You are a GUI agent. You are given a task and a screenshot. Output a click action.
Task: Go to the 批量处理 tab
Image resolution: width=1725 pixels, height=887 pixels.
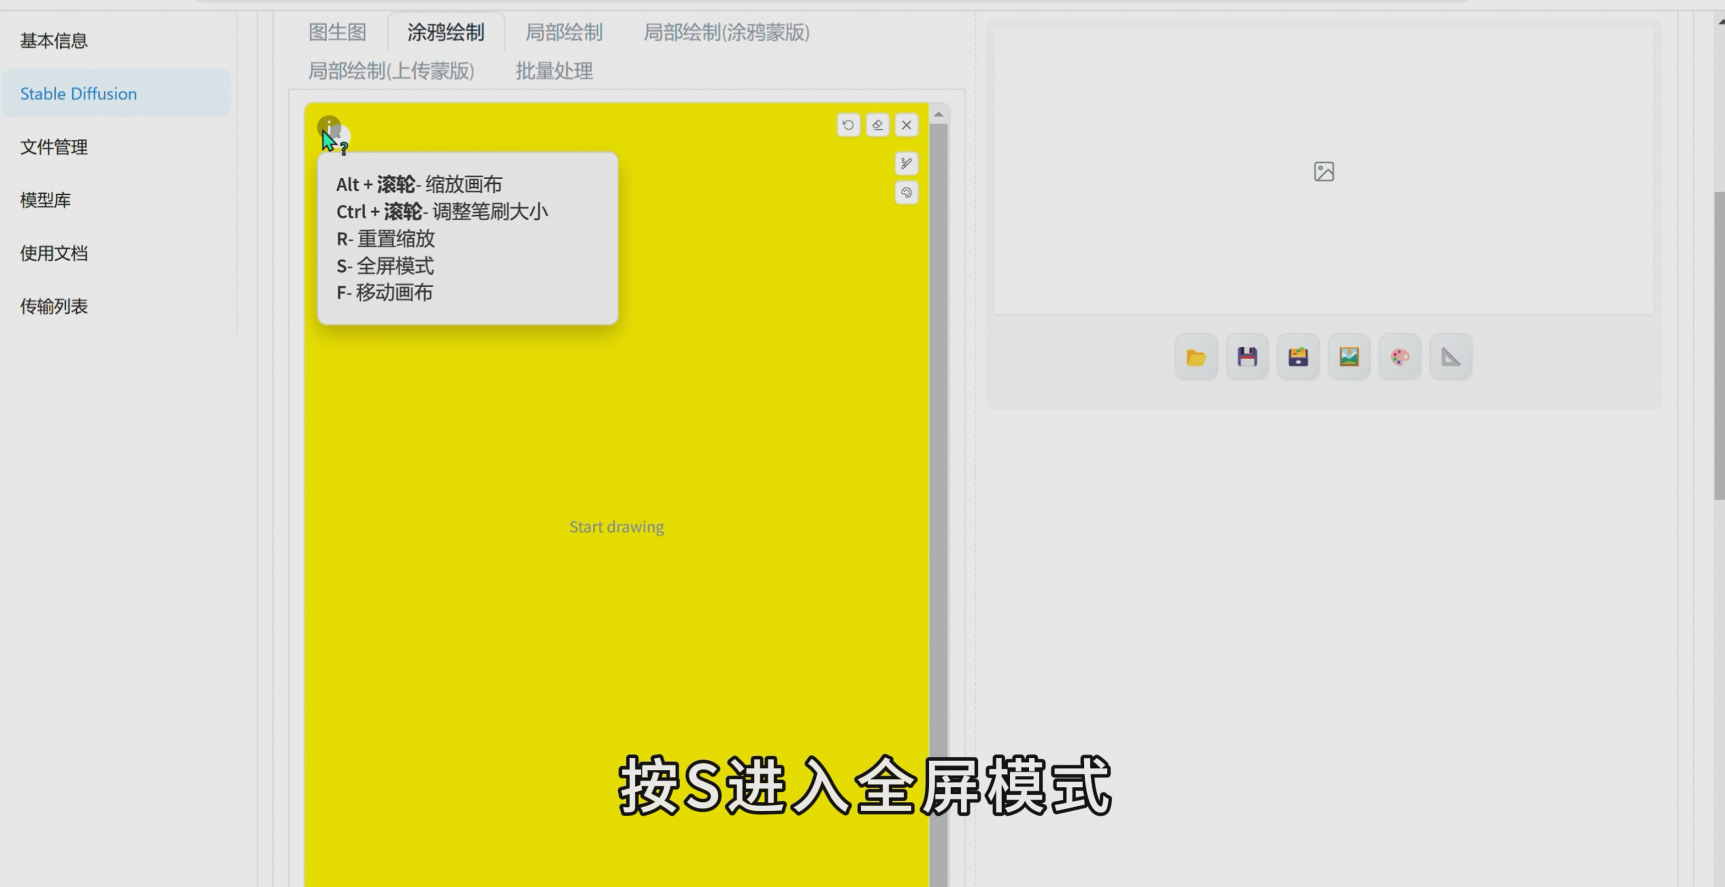pos(554,71)
